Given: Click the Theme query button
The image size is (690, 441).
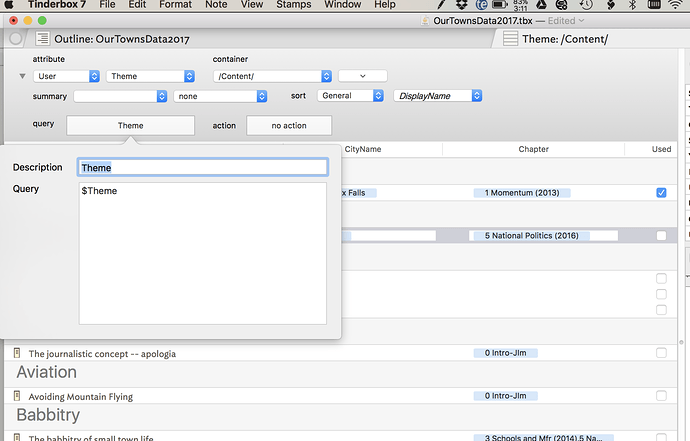Looking at the screenshot, I should [130, 125].
